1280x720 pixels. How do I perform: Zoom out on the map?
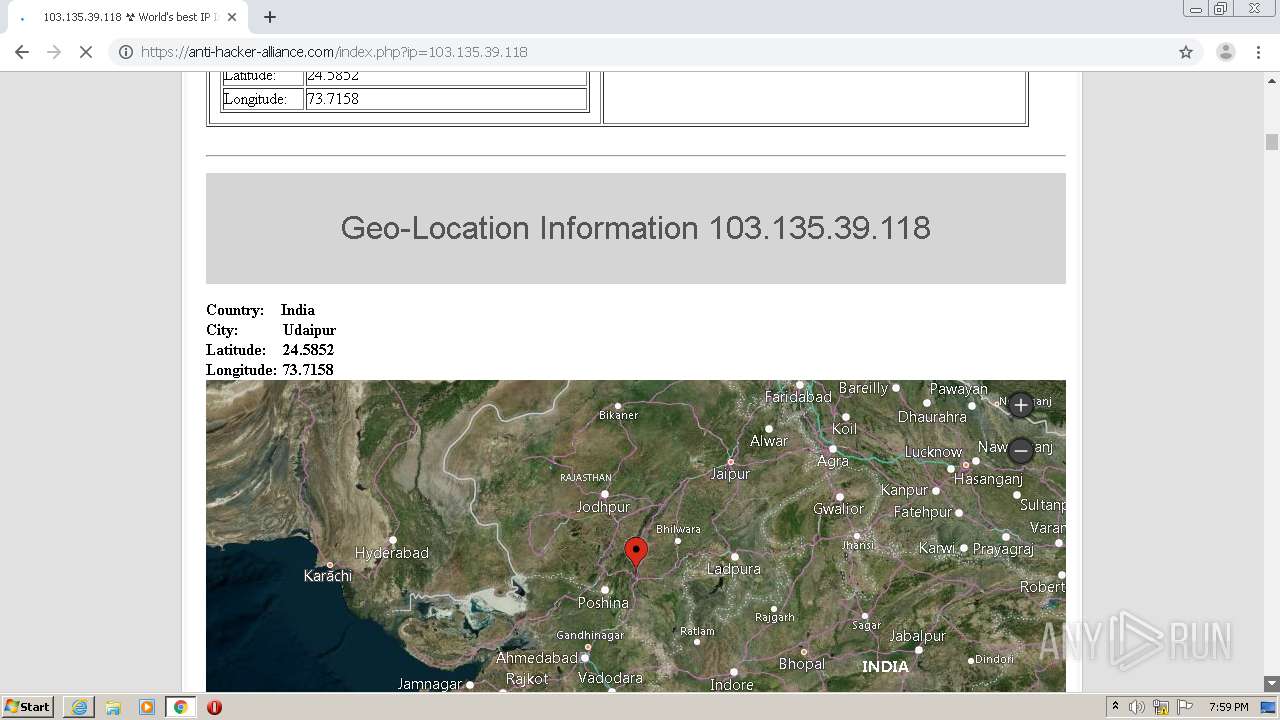(x=1020, y=451)
